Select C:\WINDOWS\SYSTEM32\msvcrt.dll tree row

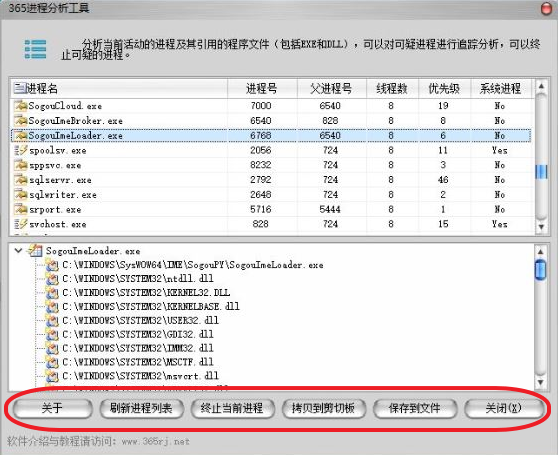coord(141,376)
